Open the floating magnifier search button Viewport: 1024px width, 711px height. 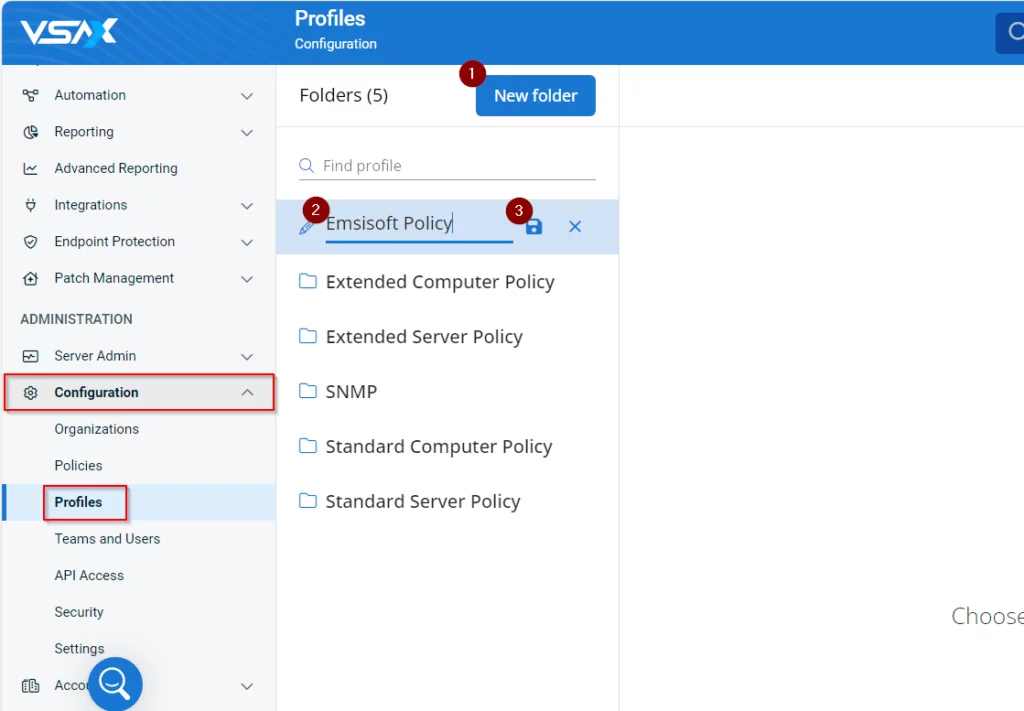[115, 684]
